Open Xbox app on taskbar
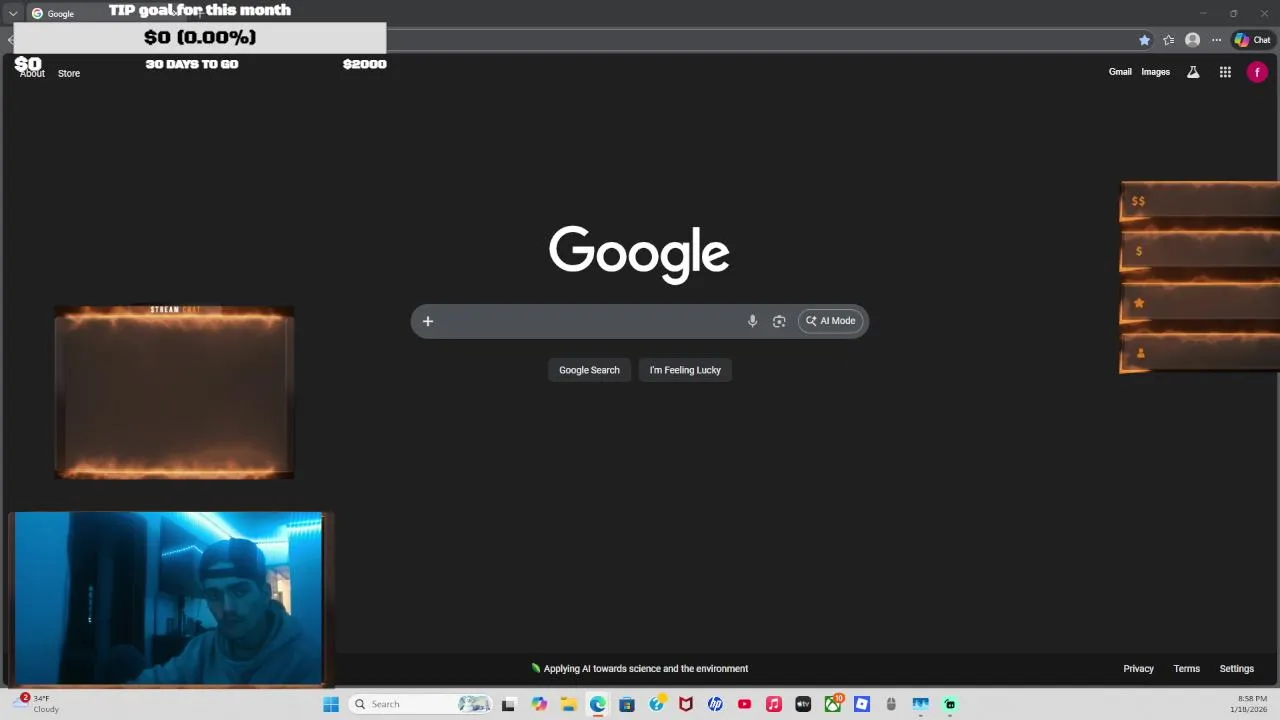Viewport: 1280px width, 720px height. pos(833,704)
